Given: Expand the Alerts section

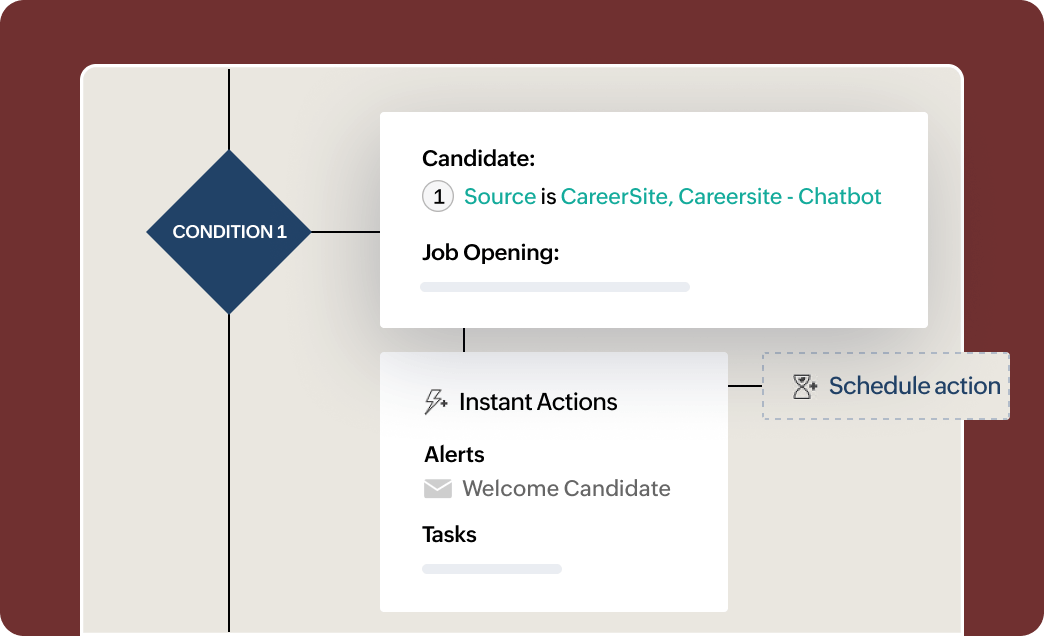Looking at the screenshot, I should tap(453, 454).
